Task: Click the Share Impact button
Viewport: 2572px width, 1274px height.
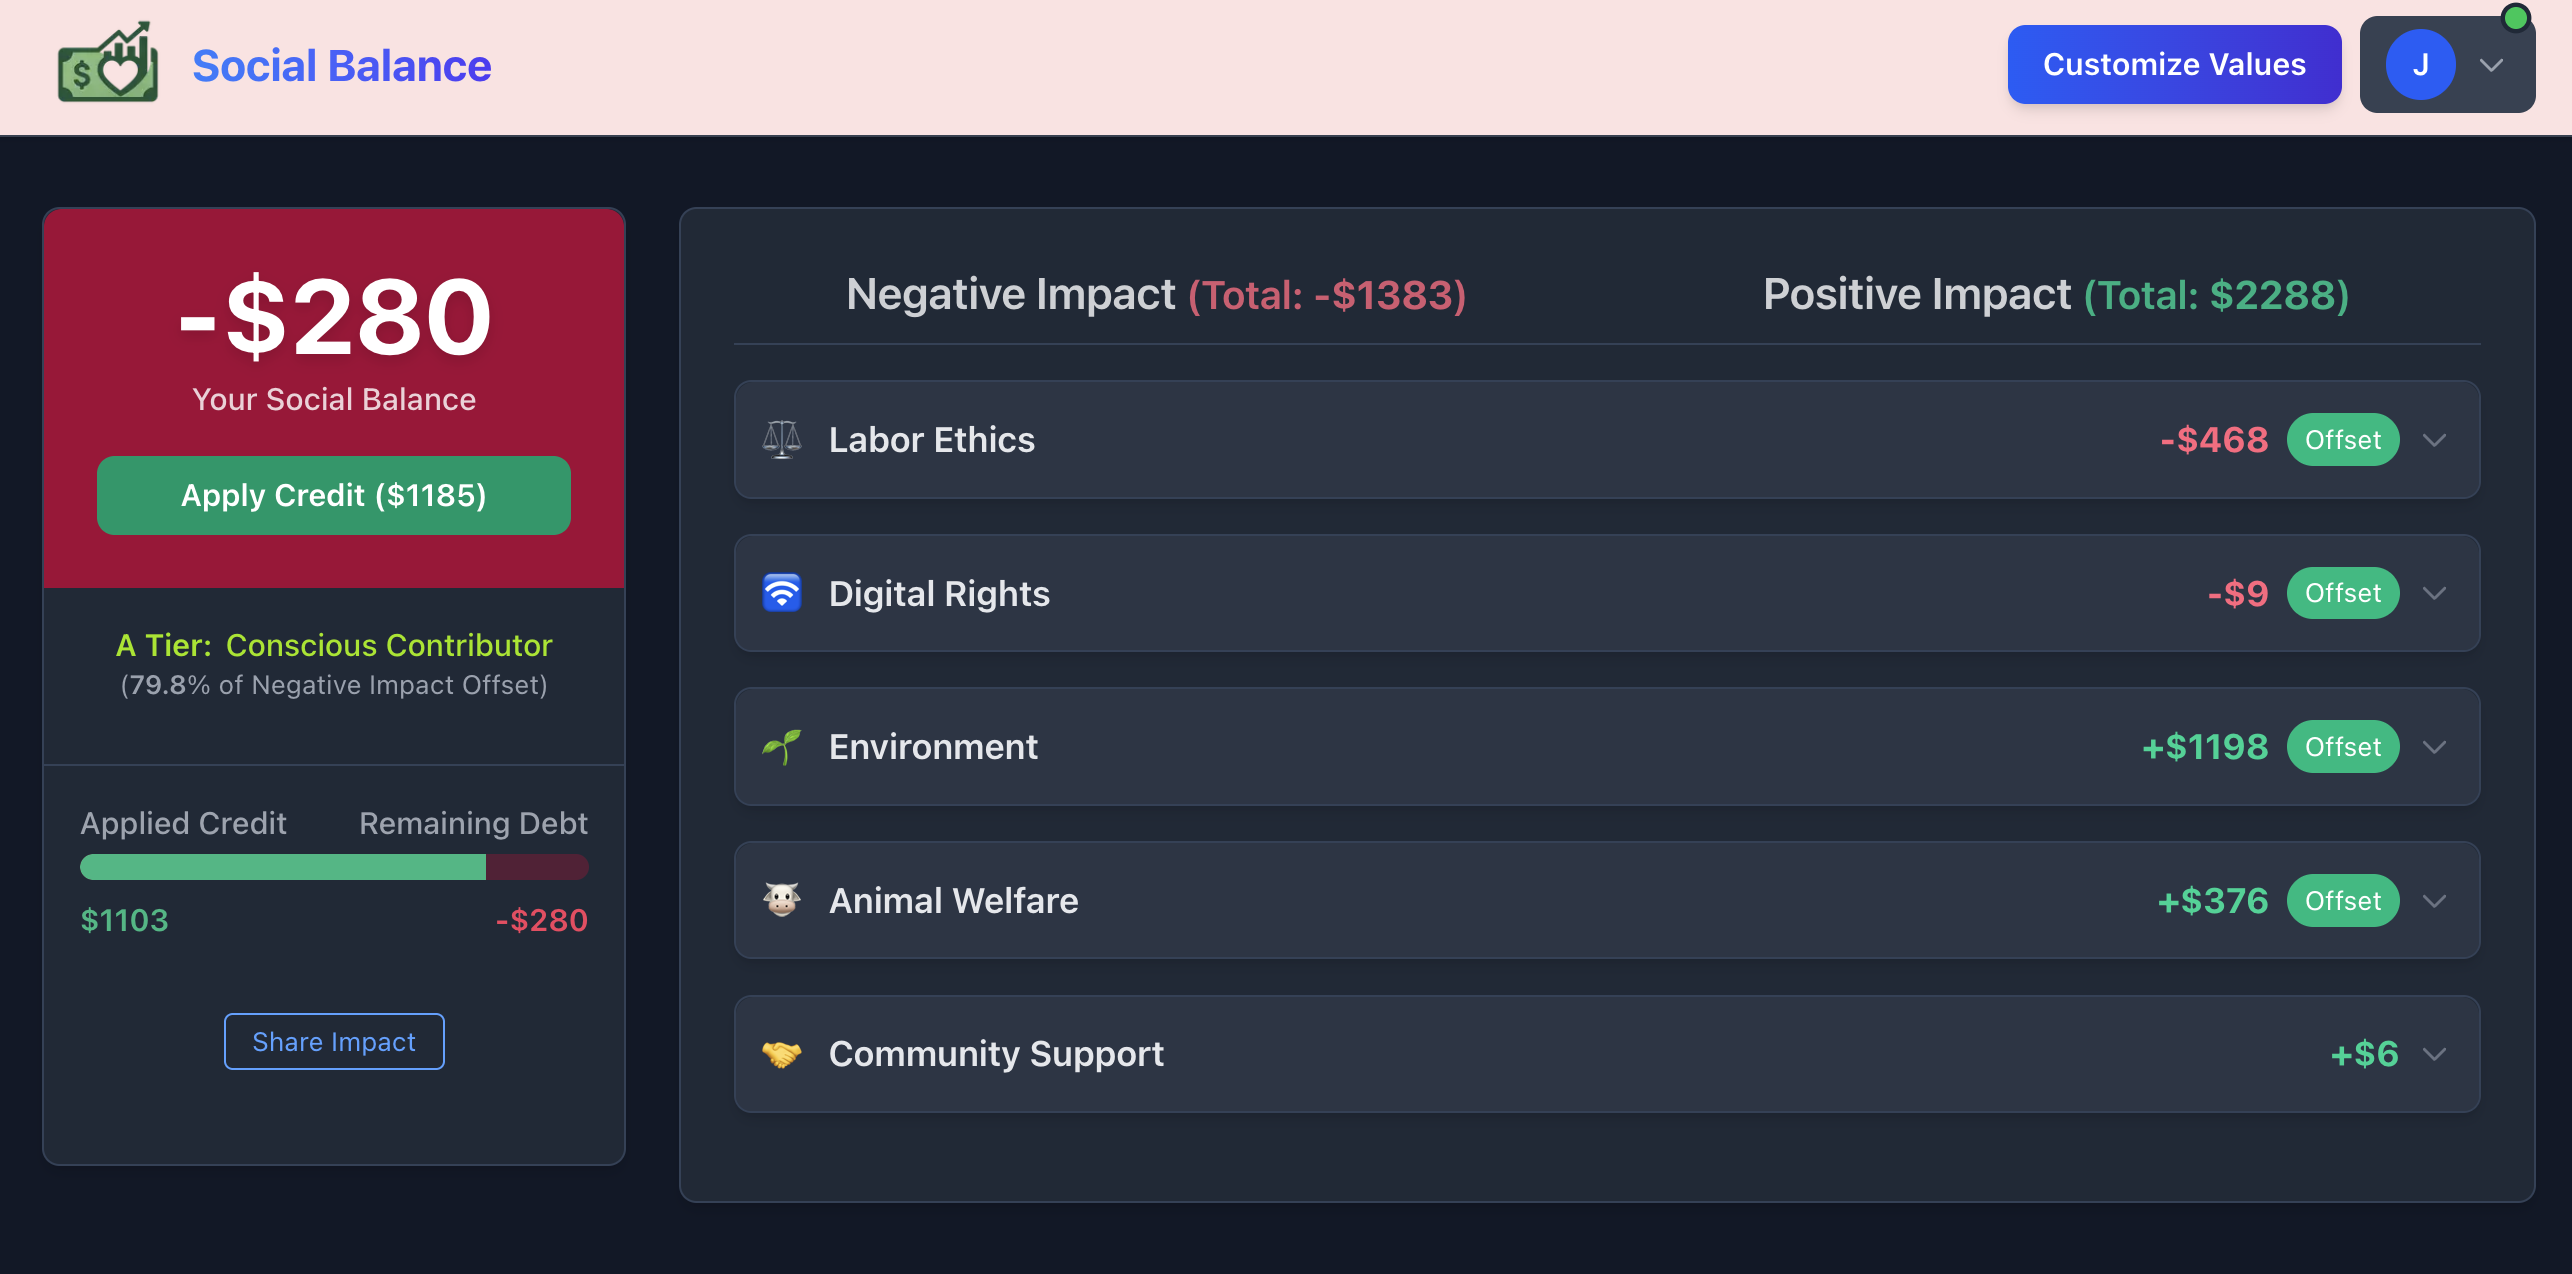Action: pyautogui.click(x=334, y=1042)
